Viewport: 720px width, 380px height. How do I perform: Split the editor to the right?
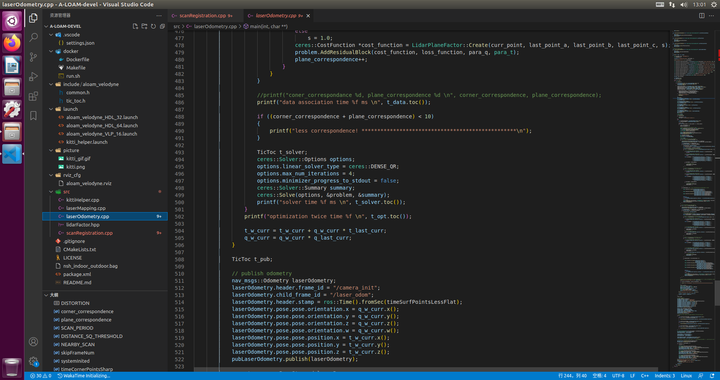pyautogui.click(x=702, y=16)
